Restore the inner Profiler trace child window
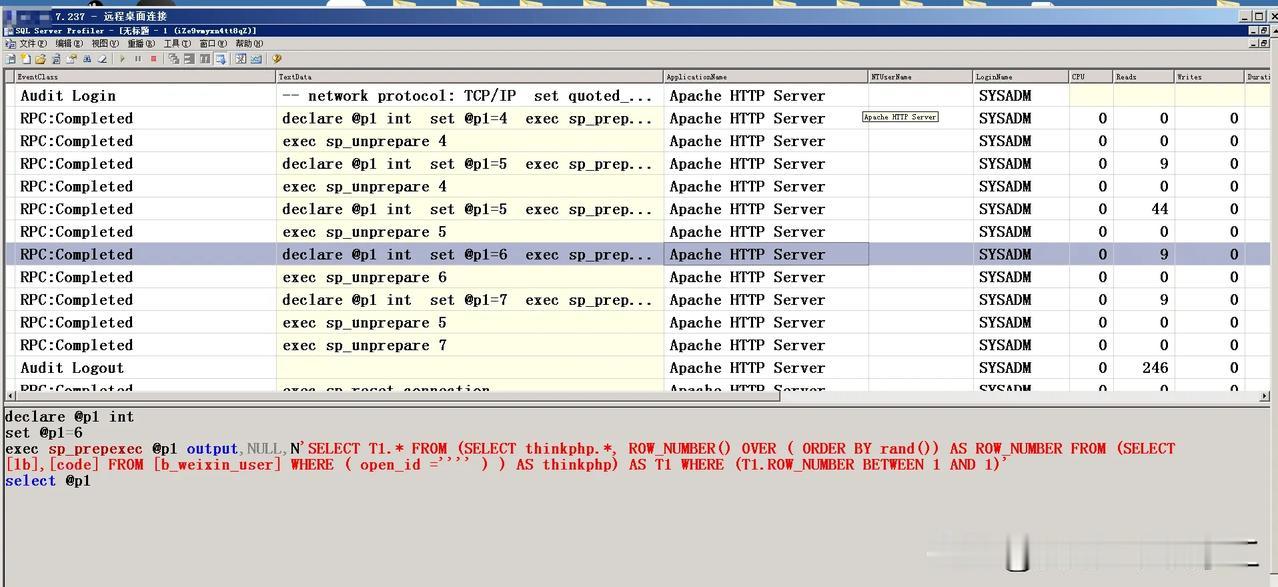Viewport: 1278px width, 587px height. [x=1263, y=43]
